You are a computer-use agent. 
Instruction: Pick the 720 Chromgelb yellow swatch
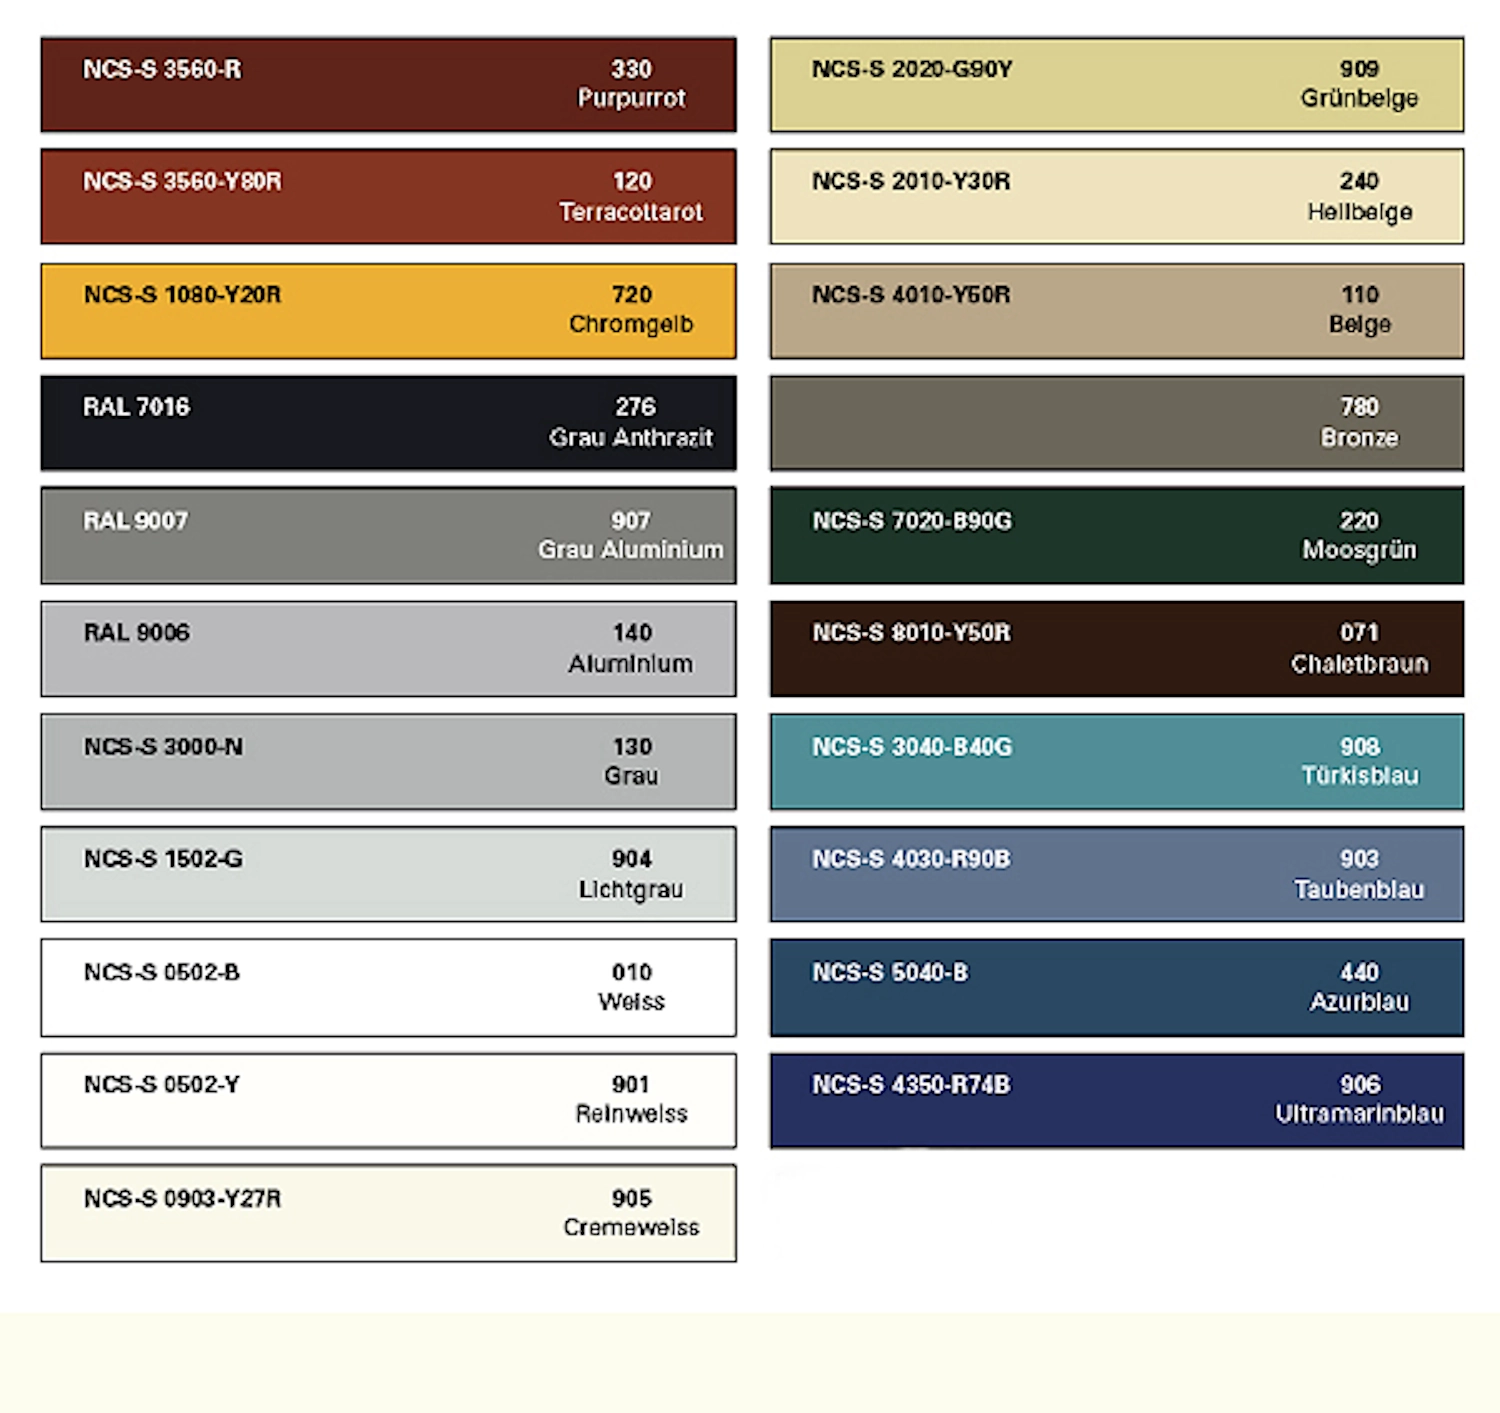(x=388, y=311)
